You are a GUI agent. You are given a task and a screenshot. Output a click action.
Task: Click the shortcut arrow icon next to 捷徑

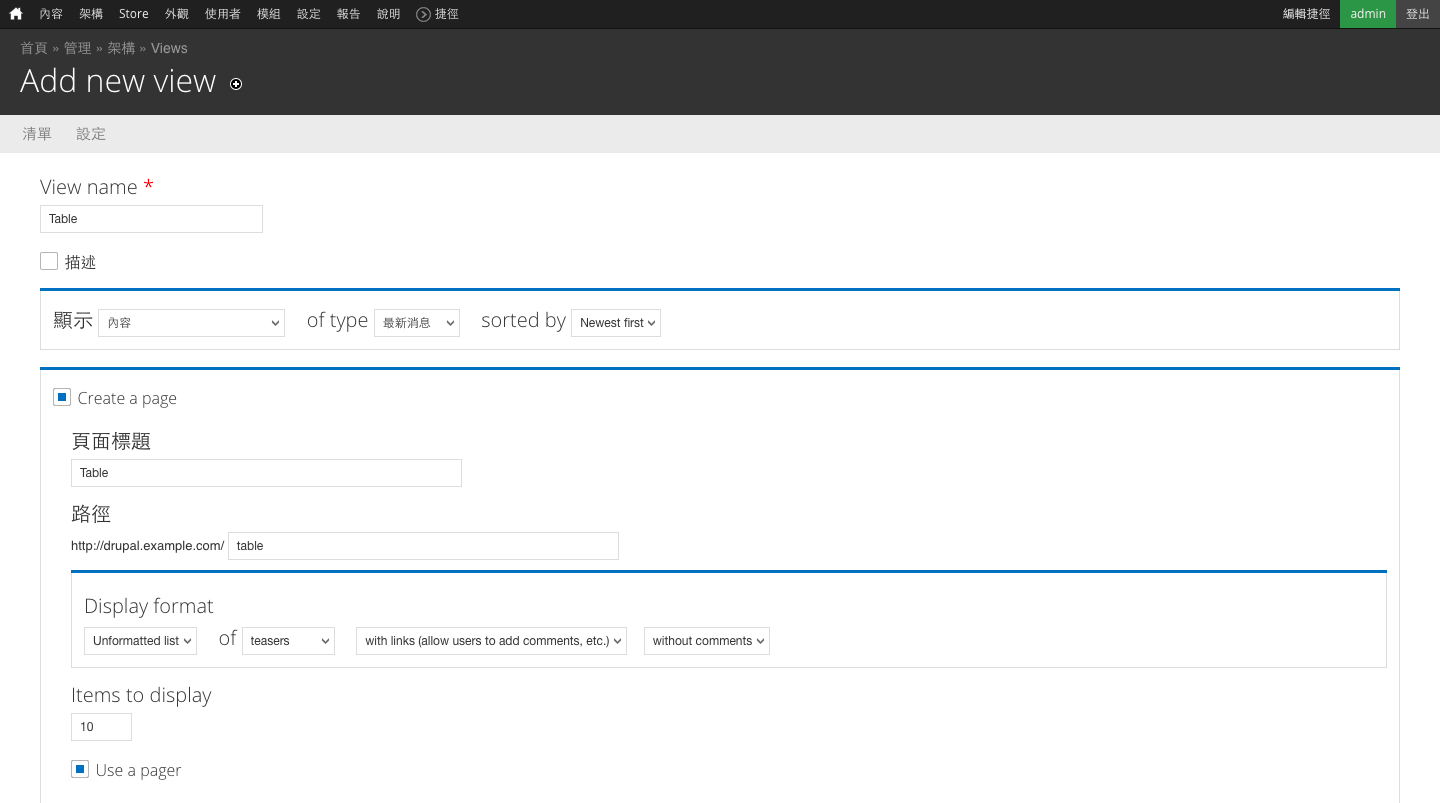click(x=423, y=14)
